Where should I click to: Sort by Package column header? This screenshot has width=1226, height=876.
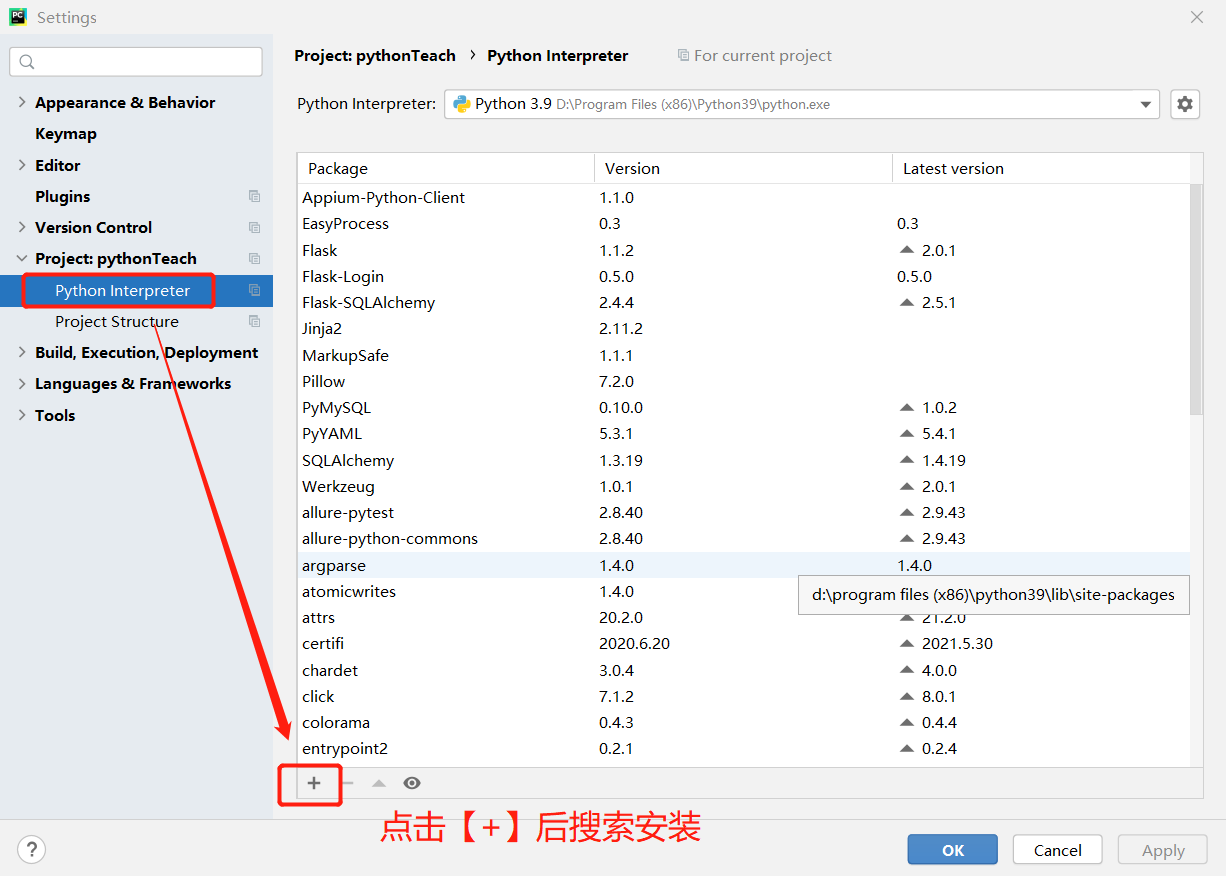coord(446,168)
